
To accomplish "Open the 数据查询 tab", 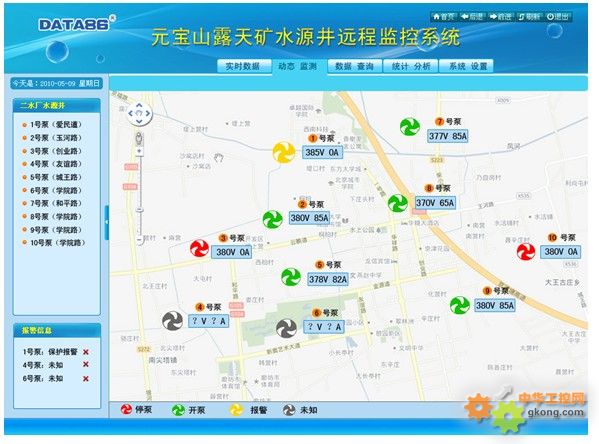I will 354,66.
